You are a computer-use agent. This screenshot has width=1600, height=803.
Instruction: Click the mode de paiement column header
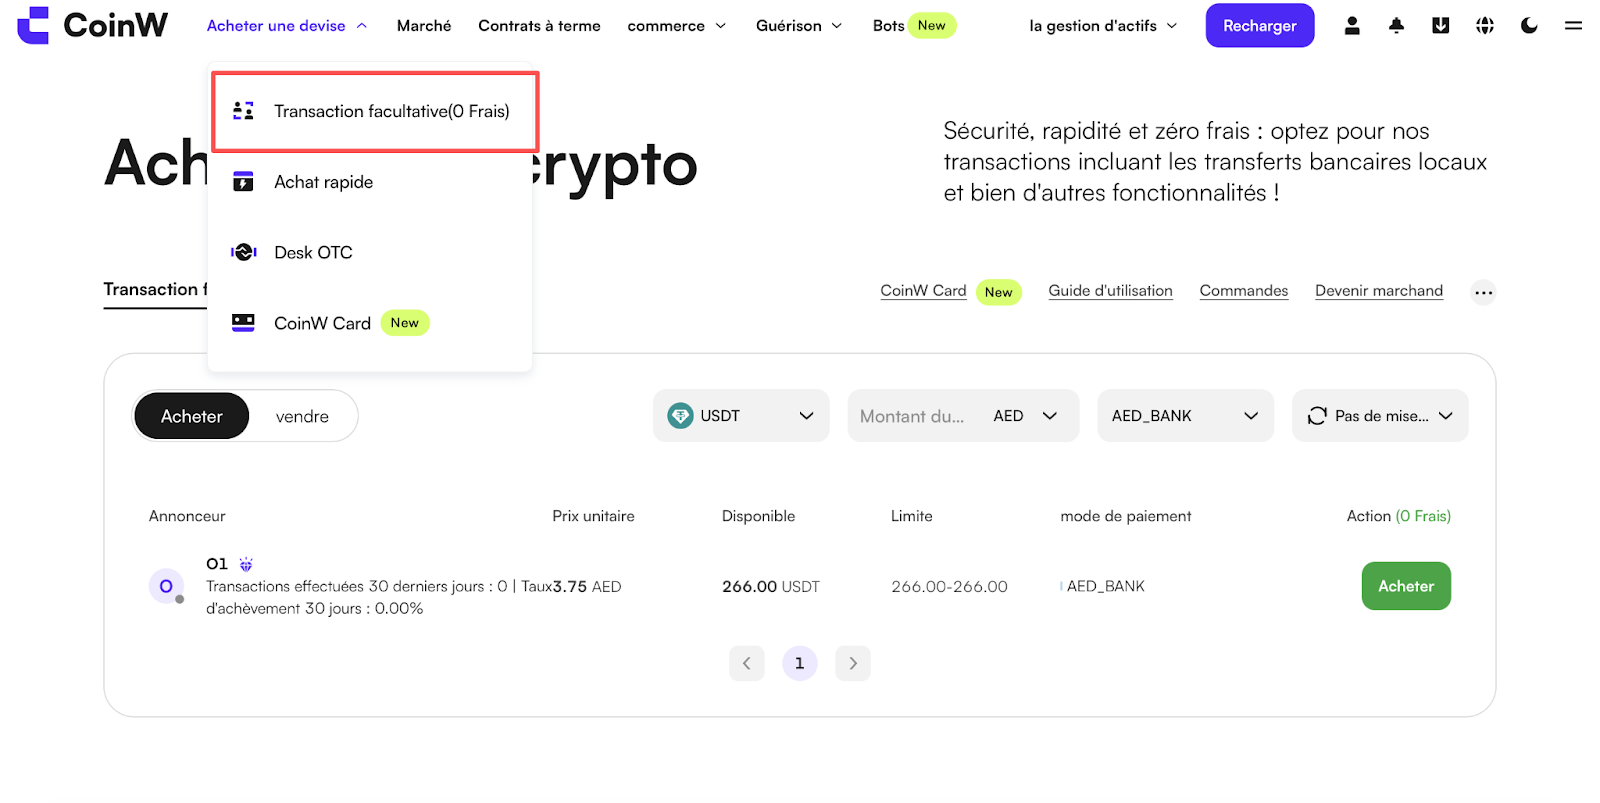[1126, 516]
